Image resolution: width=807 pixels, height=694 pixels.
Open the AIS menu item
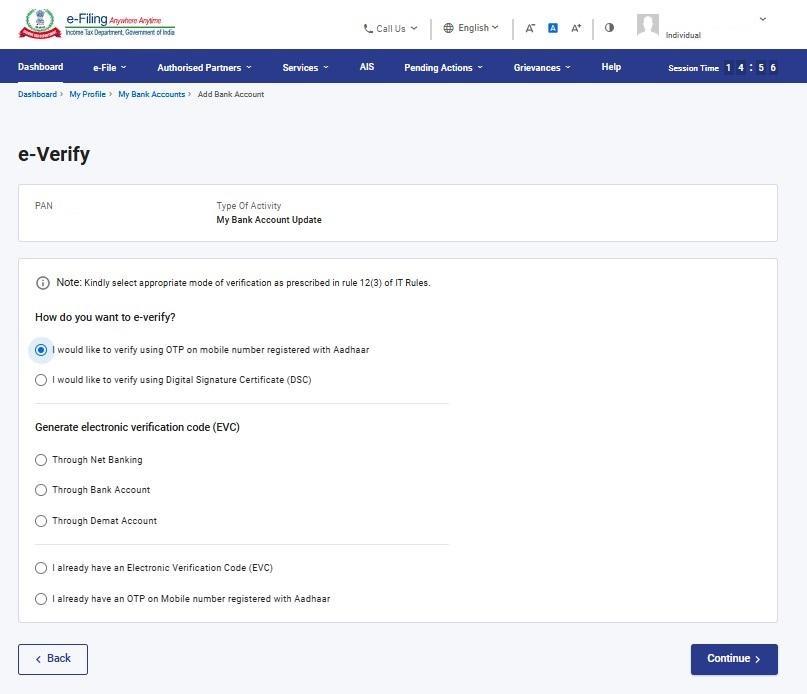pyautogui.click(x=367, y=67)
